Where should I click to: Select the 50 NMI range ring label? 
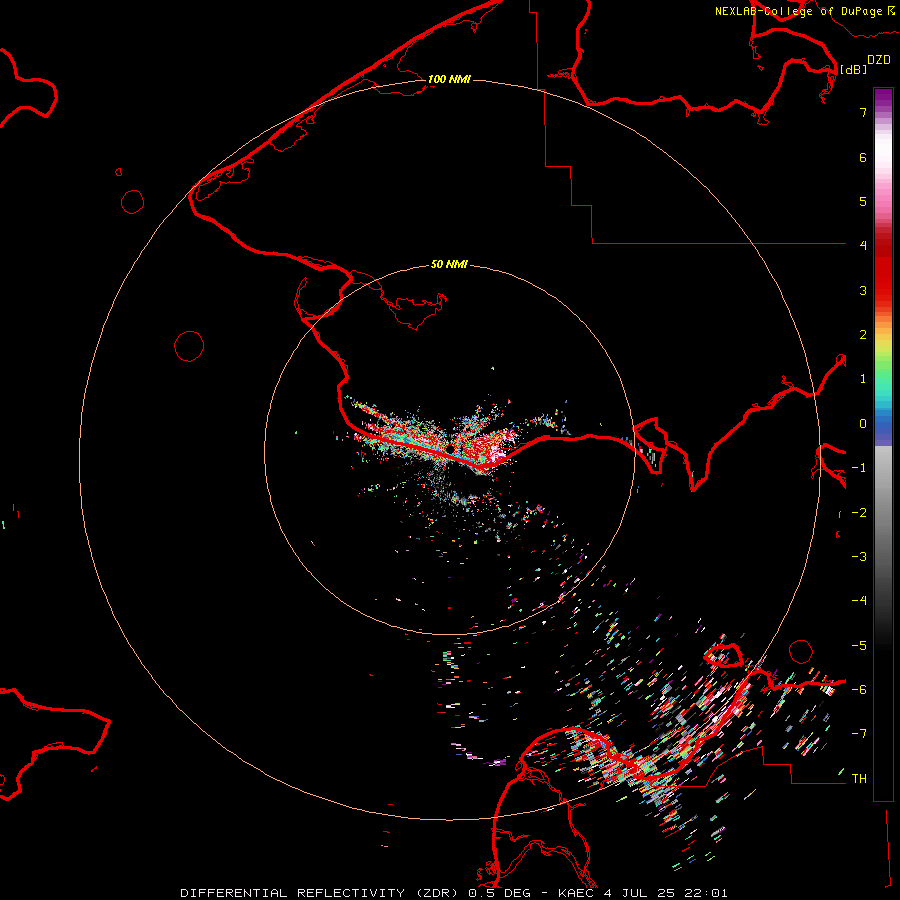coord(449,264)
